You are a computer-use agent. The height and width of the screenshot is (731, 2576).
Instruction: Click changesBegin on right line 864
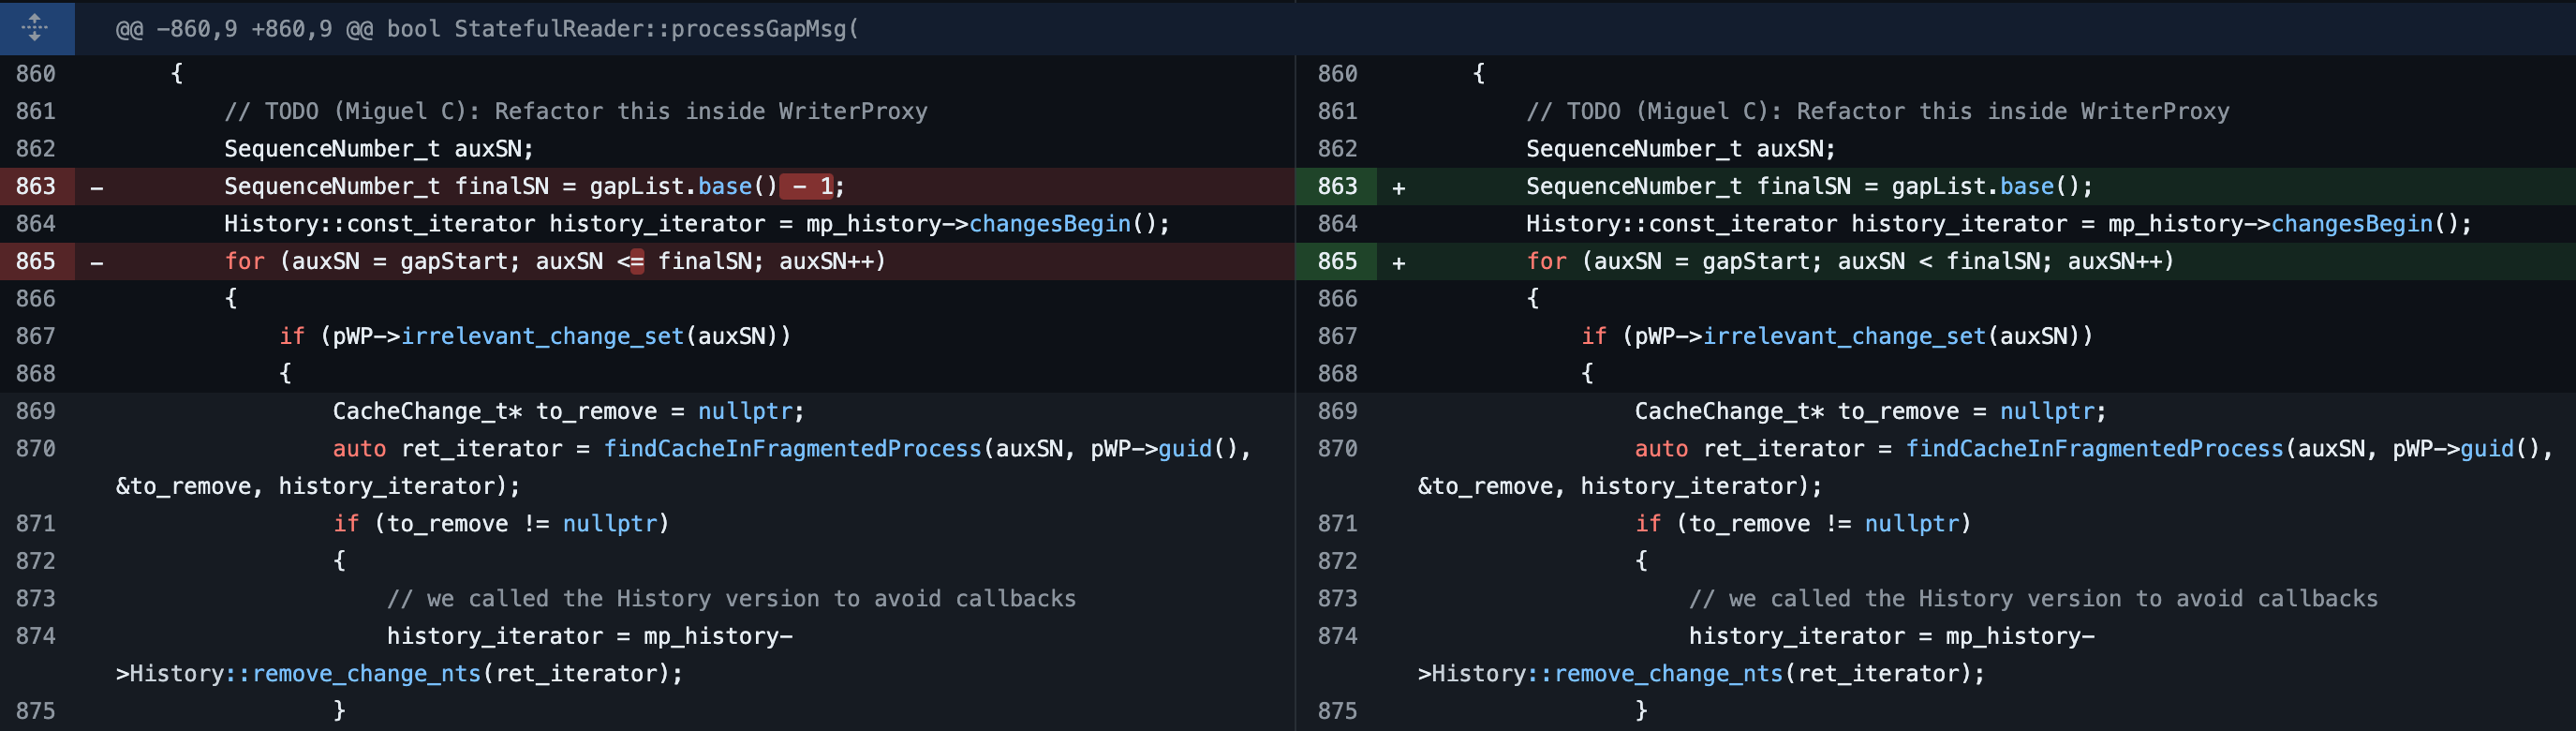tap(2351, 224)
